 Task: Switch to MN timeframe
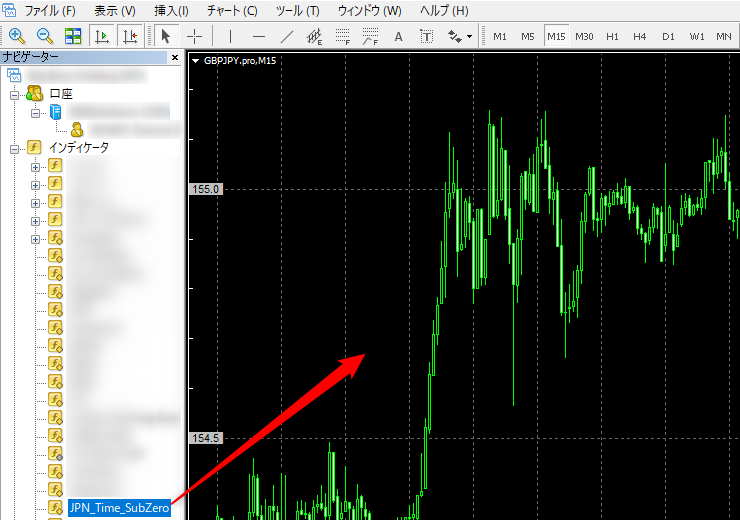coord(723,36)
